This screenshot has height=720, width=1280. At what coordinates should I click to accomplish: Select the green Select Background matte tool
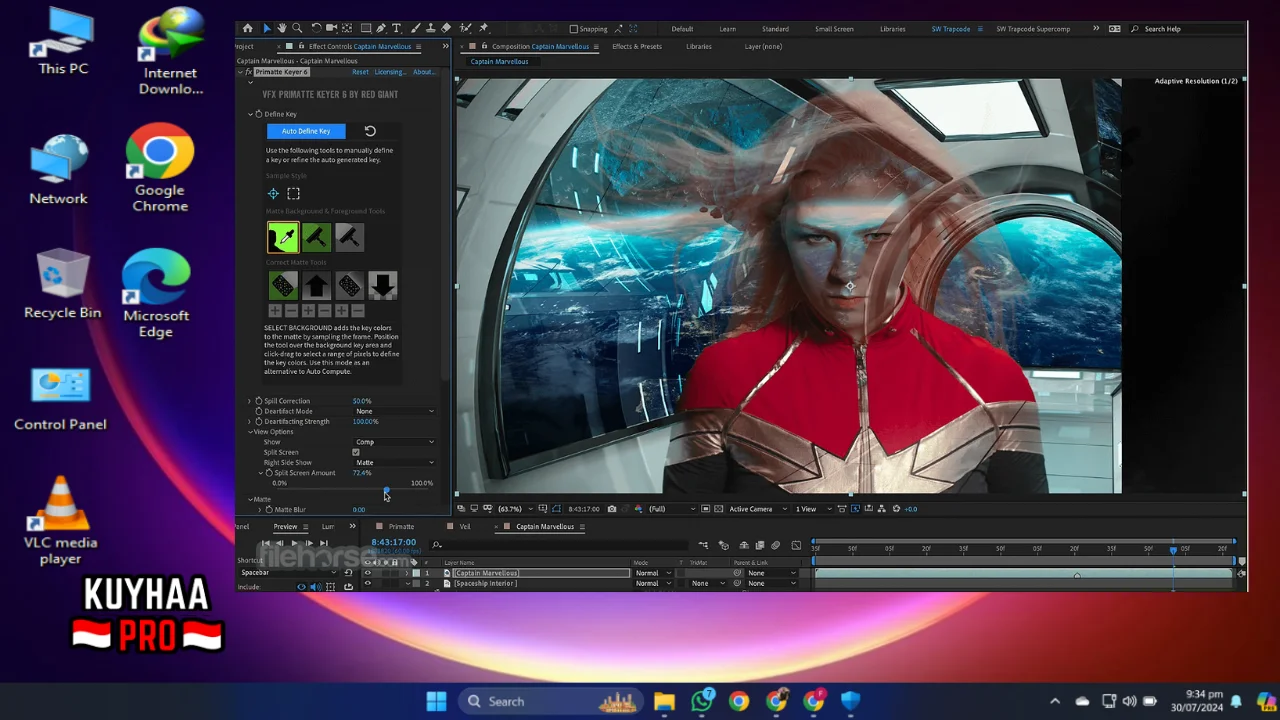click(x=283, y=237)
